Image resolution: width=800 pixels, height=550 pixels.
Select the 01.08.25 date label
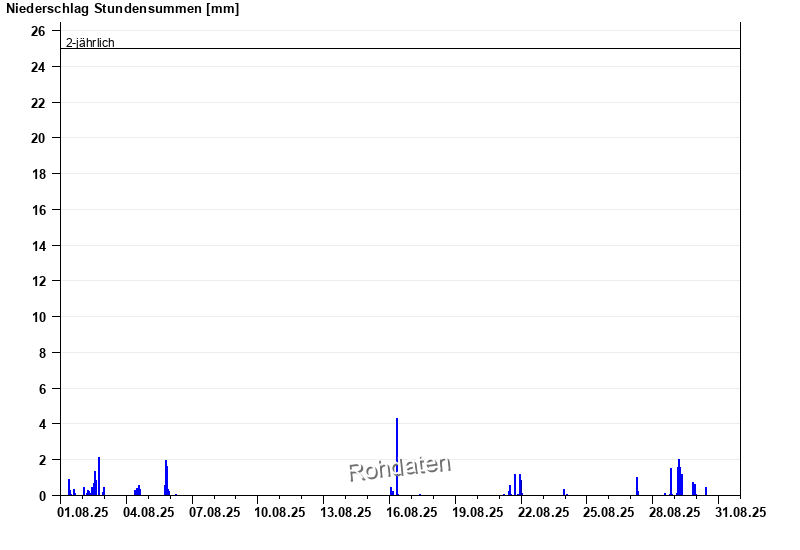coord(83,512)
